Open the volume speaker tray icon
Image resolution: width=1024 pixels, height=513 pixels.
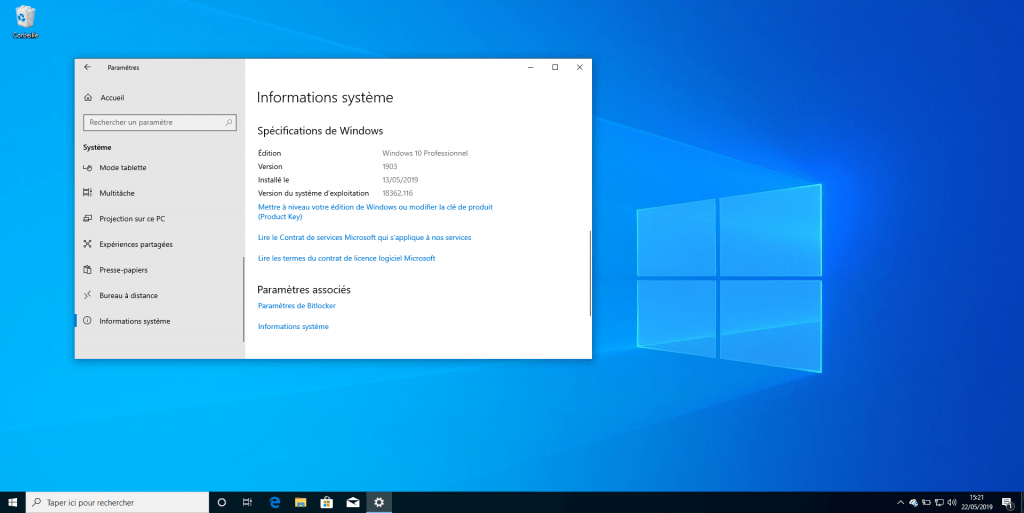pyautogui.click(x=952, y=503)
